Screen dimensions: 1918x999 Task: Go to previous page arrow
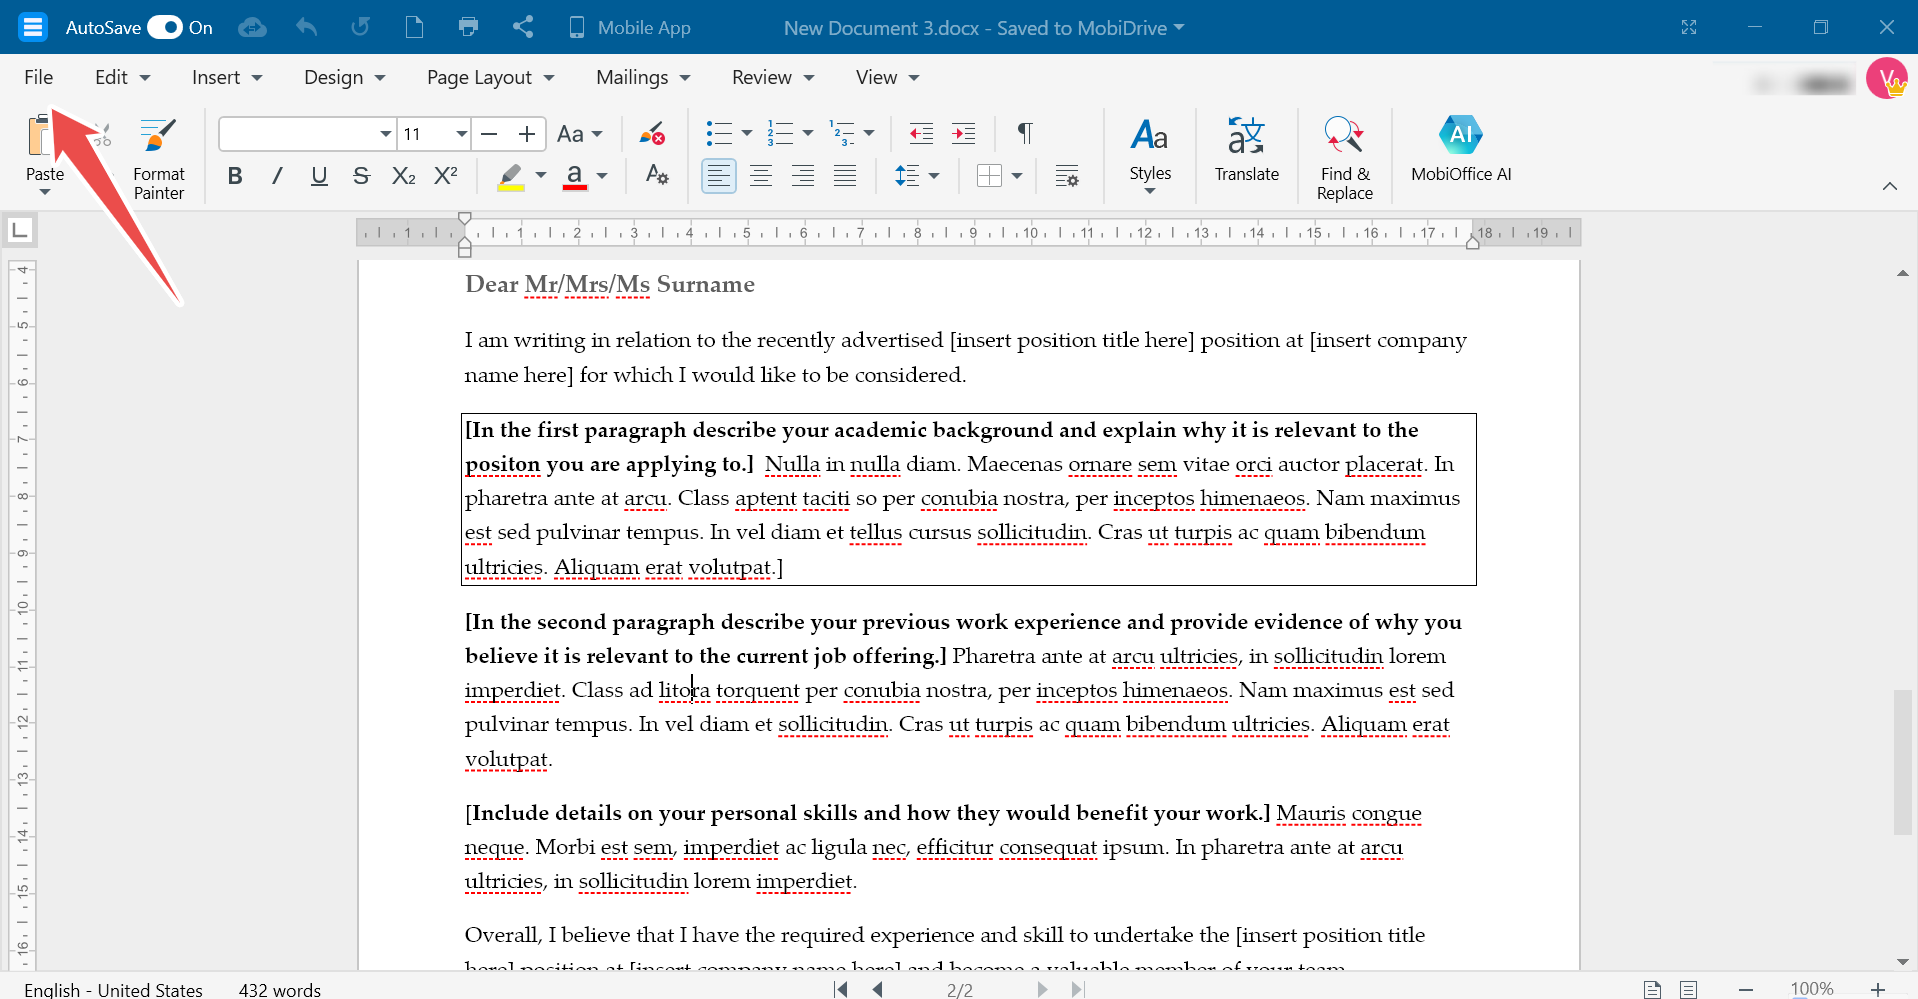[877, 989]
